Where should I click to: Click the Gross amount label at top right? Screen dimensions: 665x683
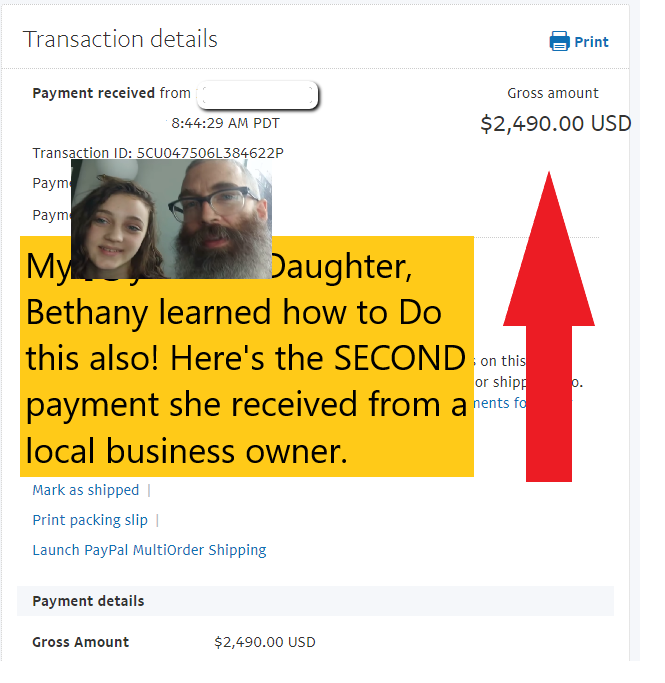[553, 93]
